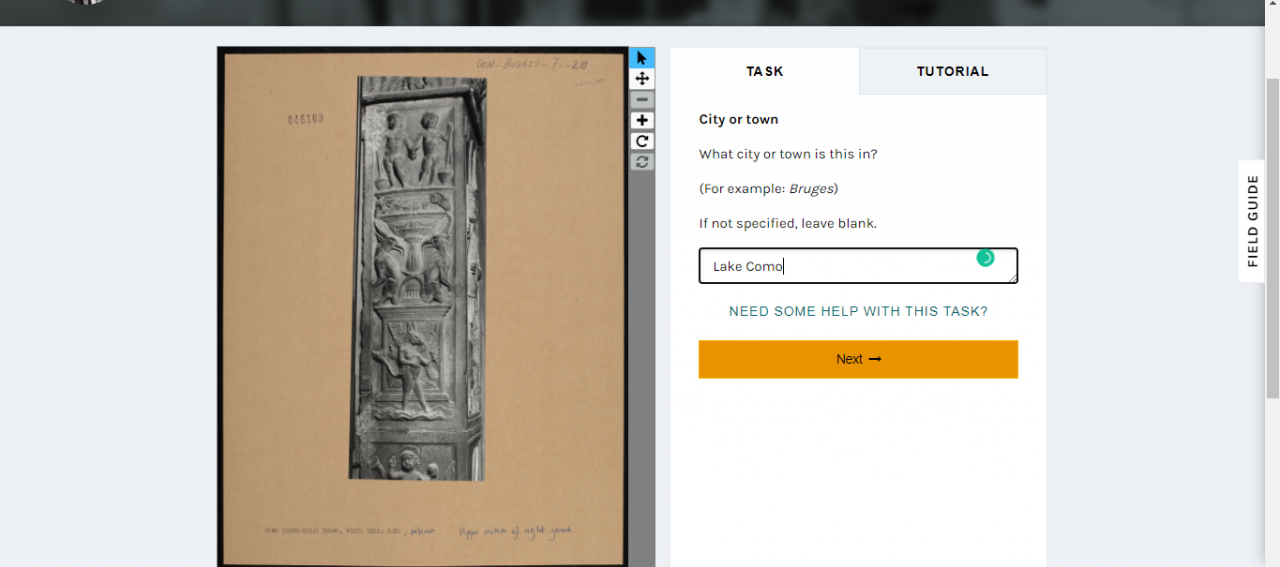Click the arrow on the Next button

(875, 359)
